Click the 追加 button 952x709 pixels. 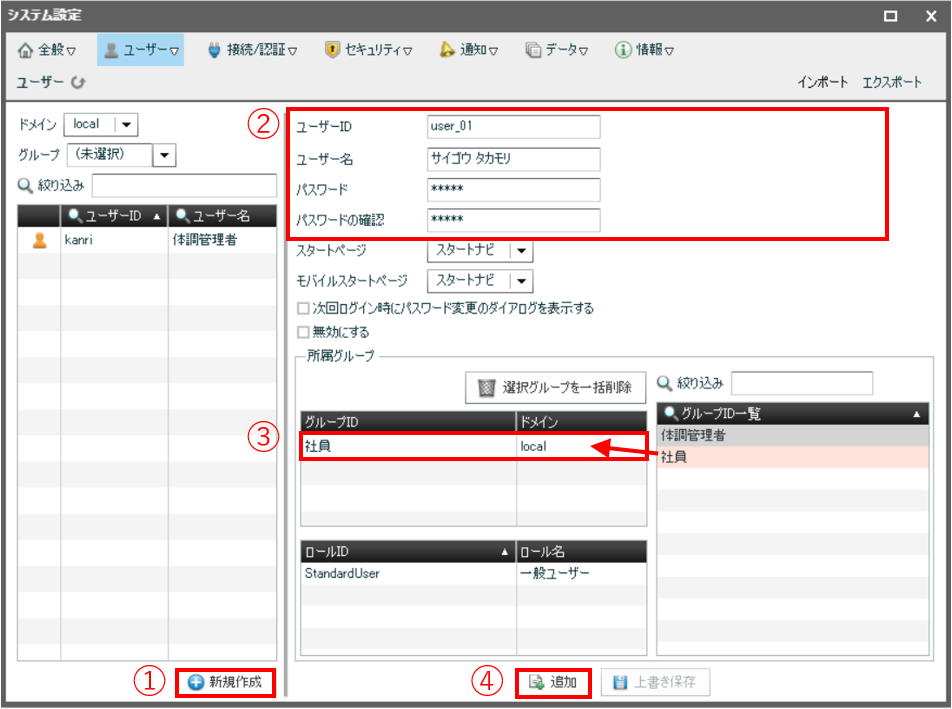[x=553, y=683]
